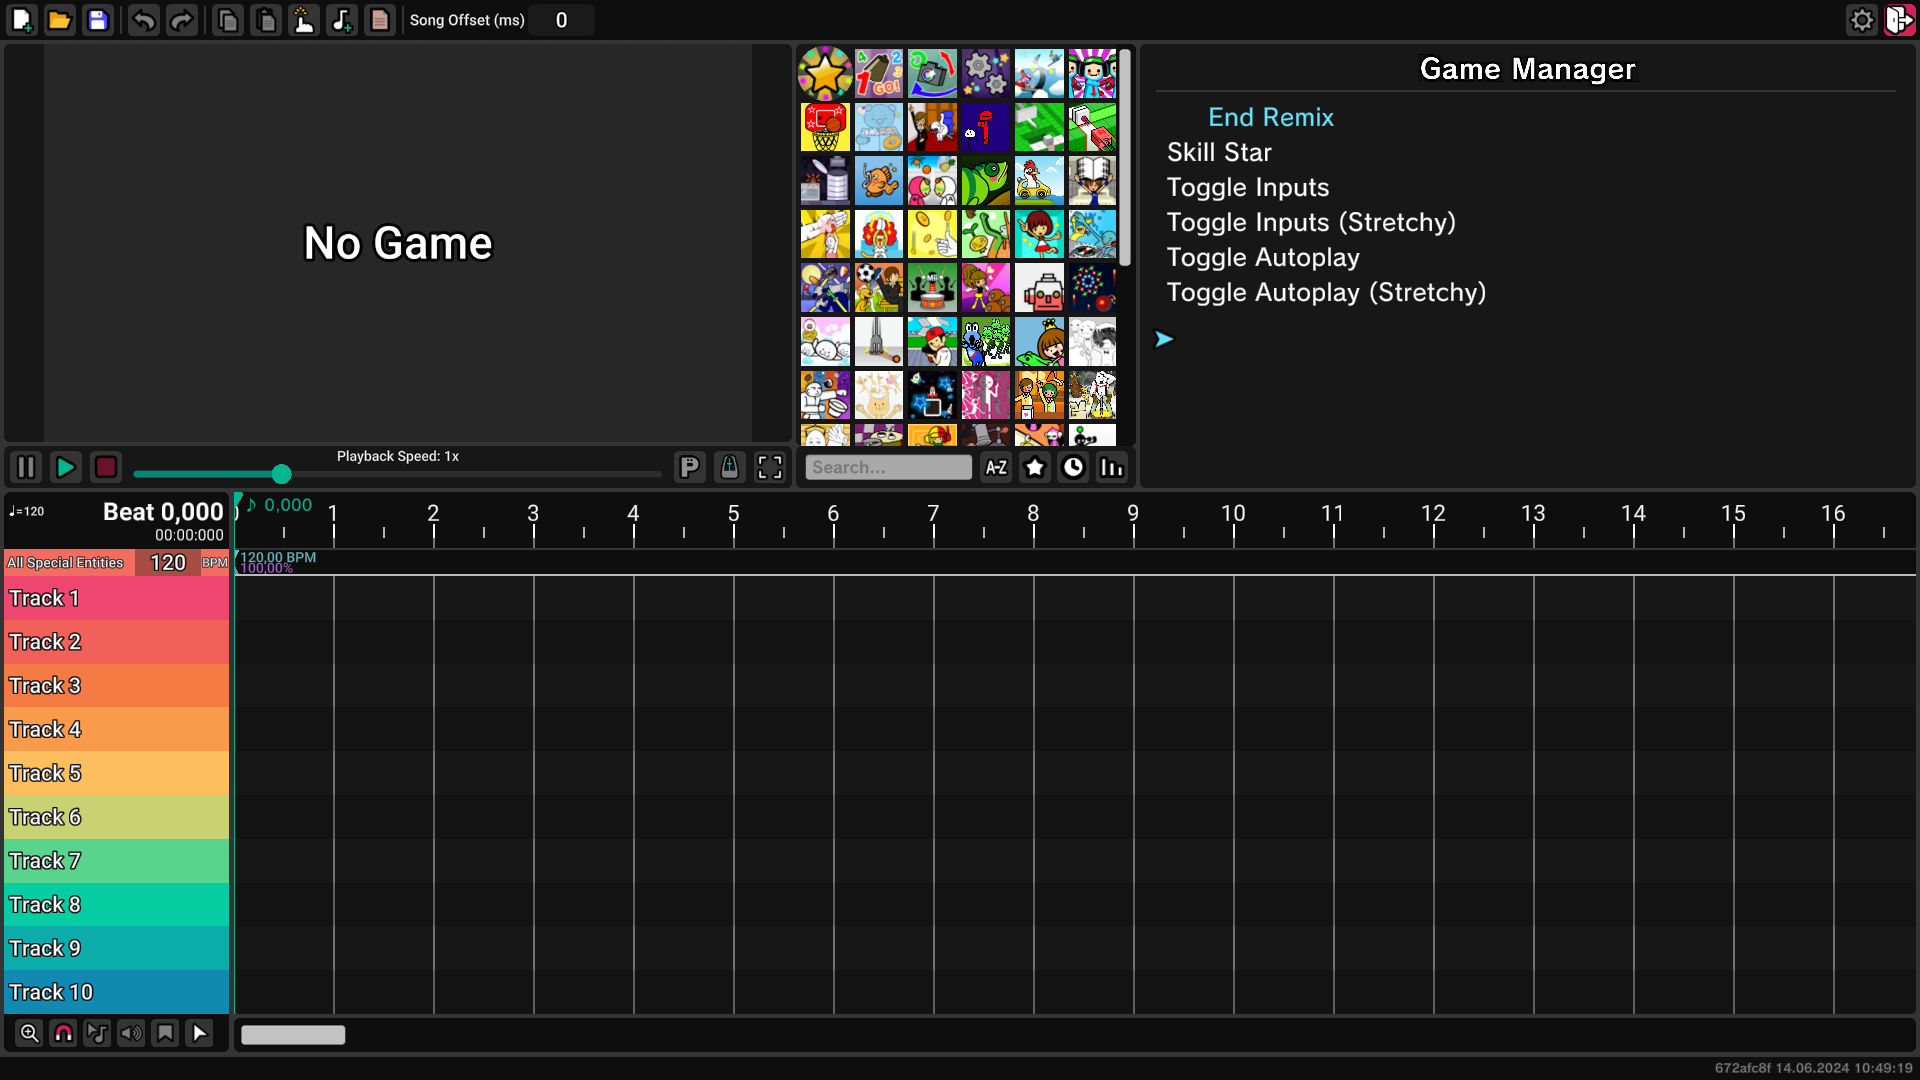Sort minigames by recent clock icon
The width and height of the screenshot is (1920, 1080).
[1073, 467]
